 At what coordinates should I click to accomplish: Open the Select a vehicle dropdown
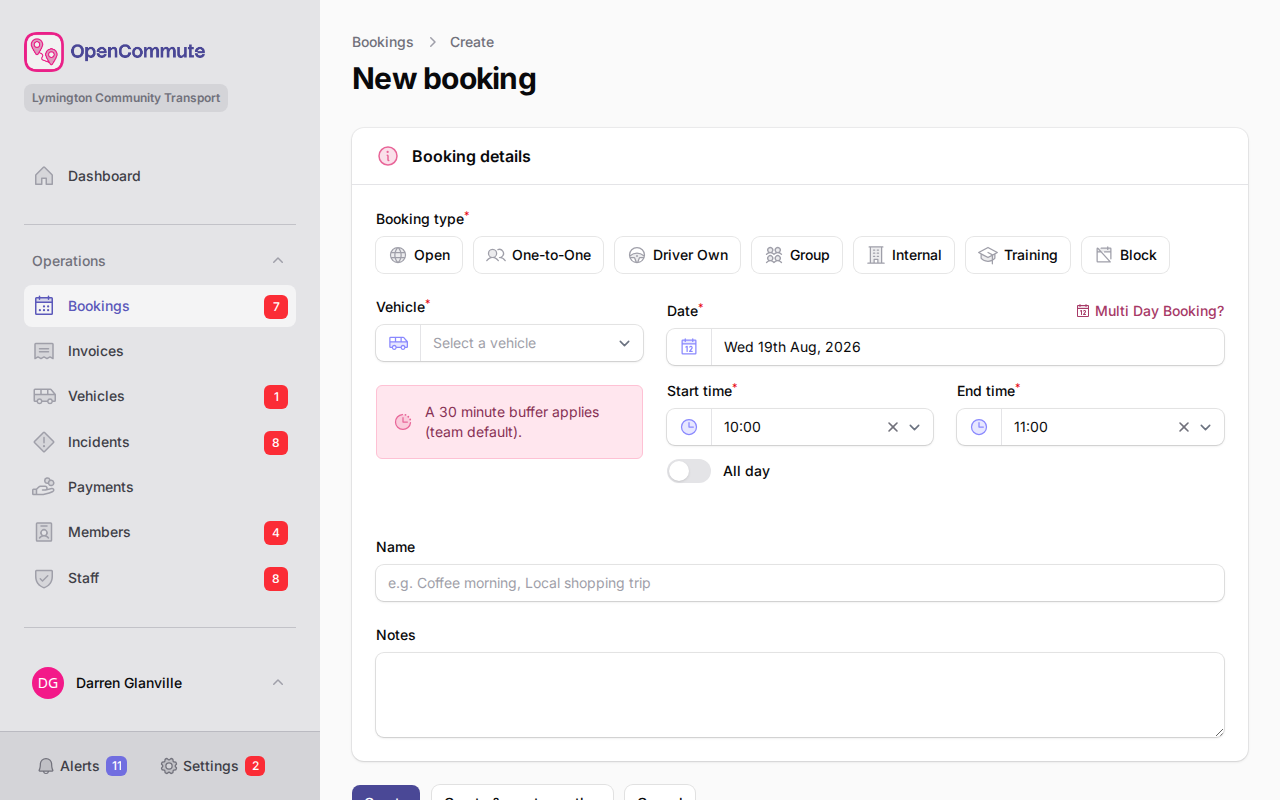tap(510, 343)
